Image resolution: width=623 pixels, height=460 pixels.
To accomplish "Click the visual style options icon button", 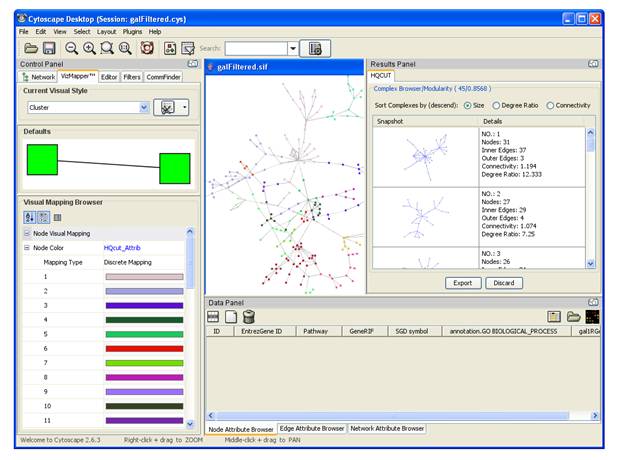I will [x=167, y=107].
